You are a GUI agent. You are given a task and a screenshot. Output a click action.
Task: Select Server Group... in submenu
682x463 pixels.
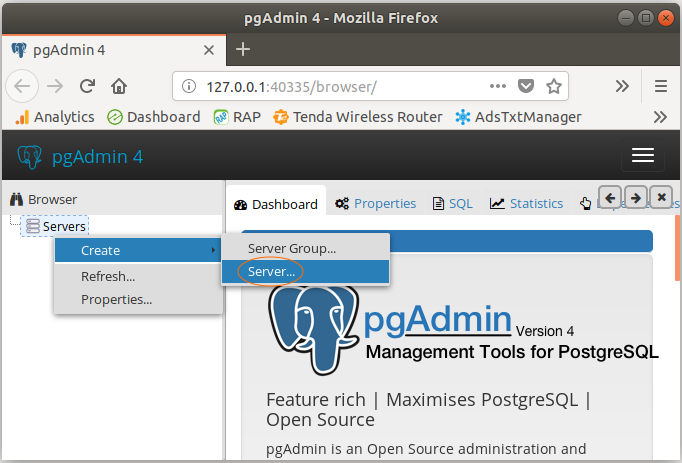pyautogui.click(x=305, y=248)
